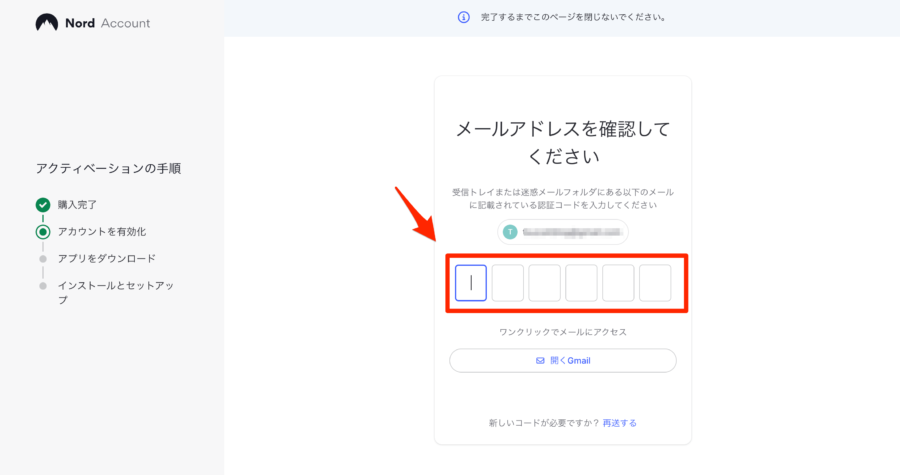The height and width of the screenshot is (475, 900).
Task: Click the grey dot beside インストールとセットアップ
Action: coord(42,286)
